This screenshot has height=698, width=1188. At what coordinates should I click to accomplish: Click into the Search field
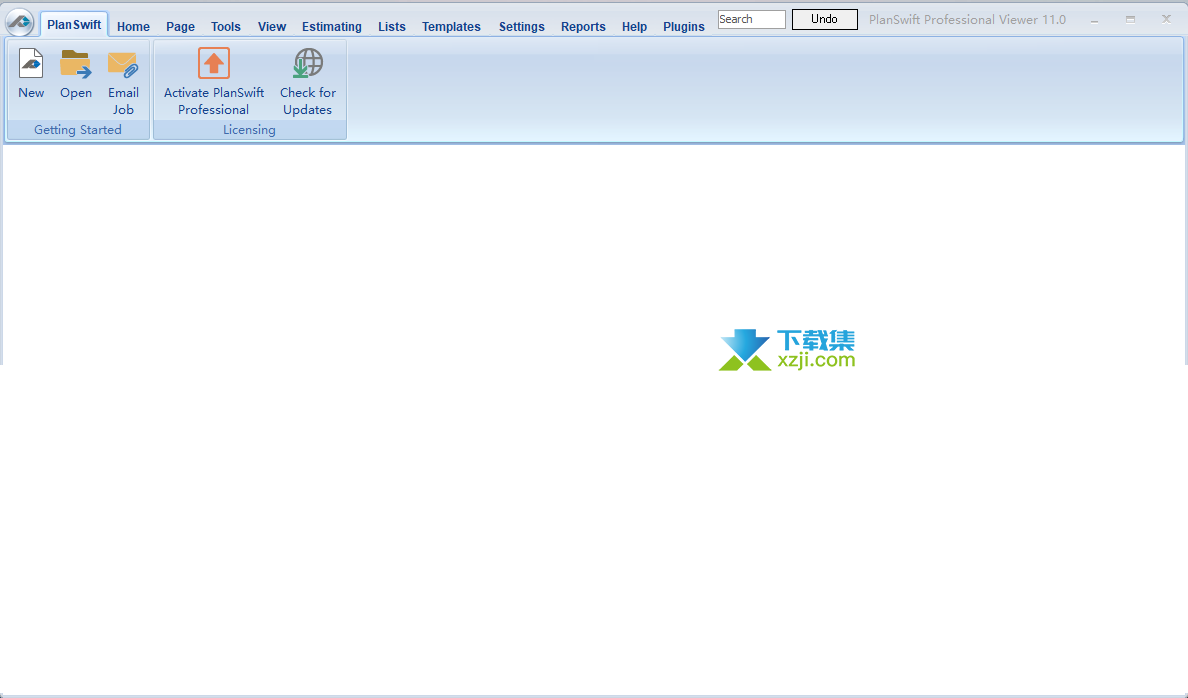pos(752,19)
